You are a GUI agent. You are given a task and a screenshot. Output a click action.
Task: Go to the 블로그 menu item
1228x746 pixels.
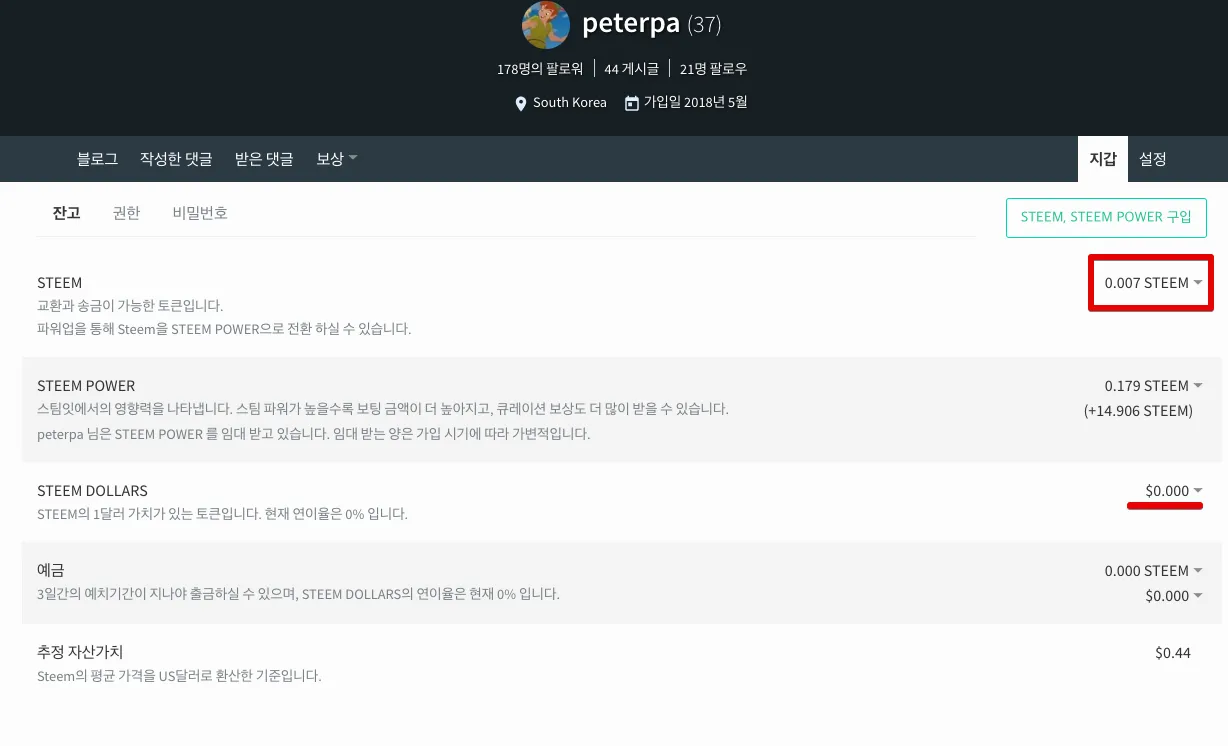(x=97, y=159)
